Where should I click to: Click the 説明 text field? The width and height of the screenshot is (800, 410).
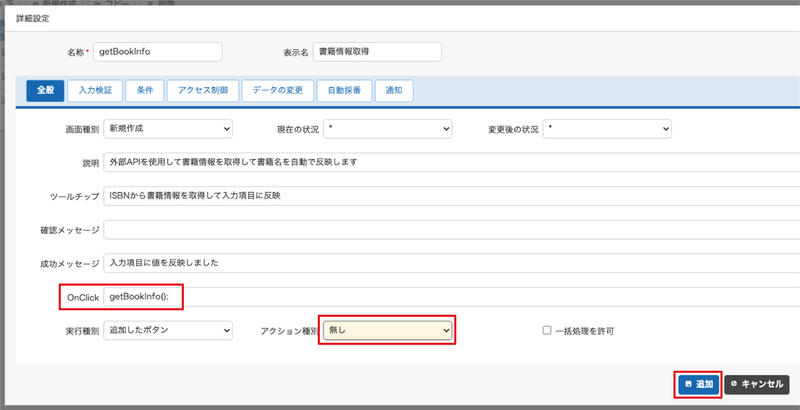(452, 162)
